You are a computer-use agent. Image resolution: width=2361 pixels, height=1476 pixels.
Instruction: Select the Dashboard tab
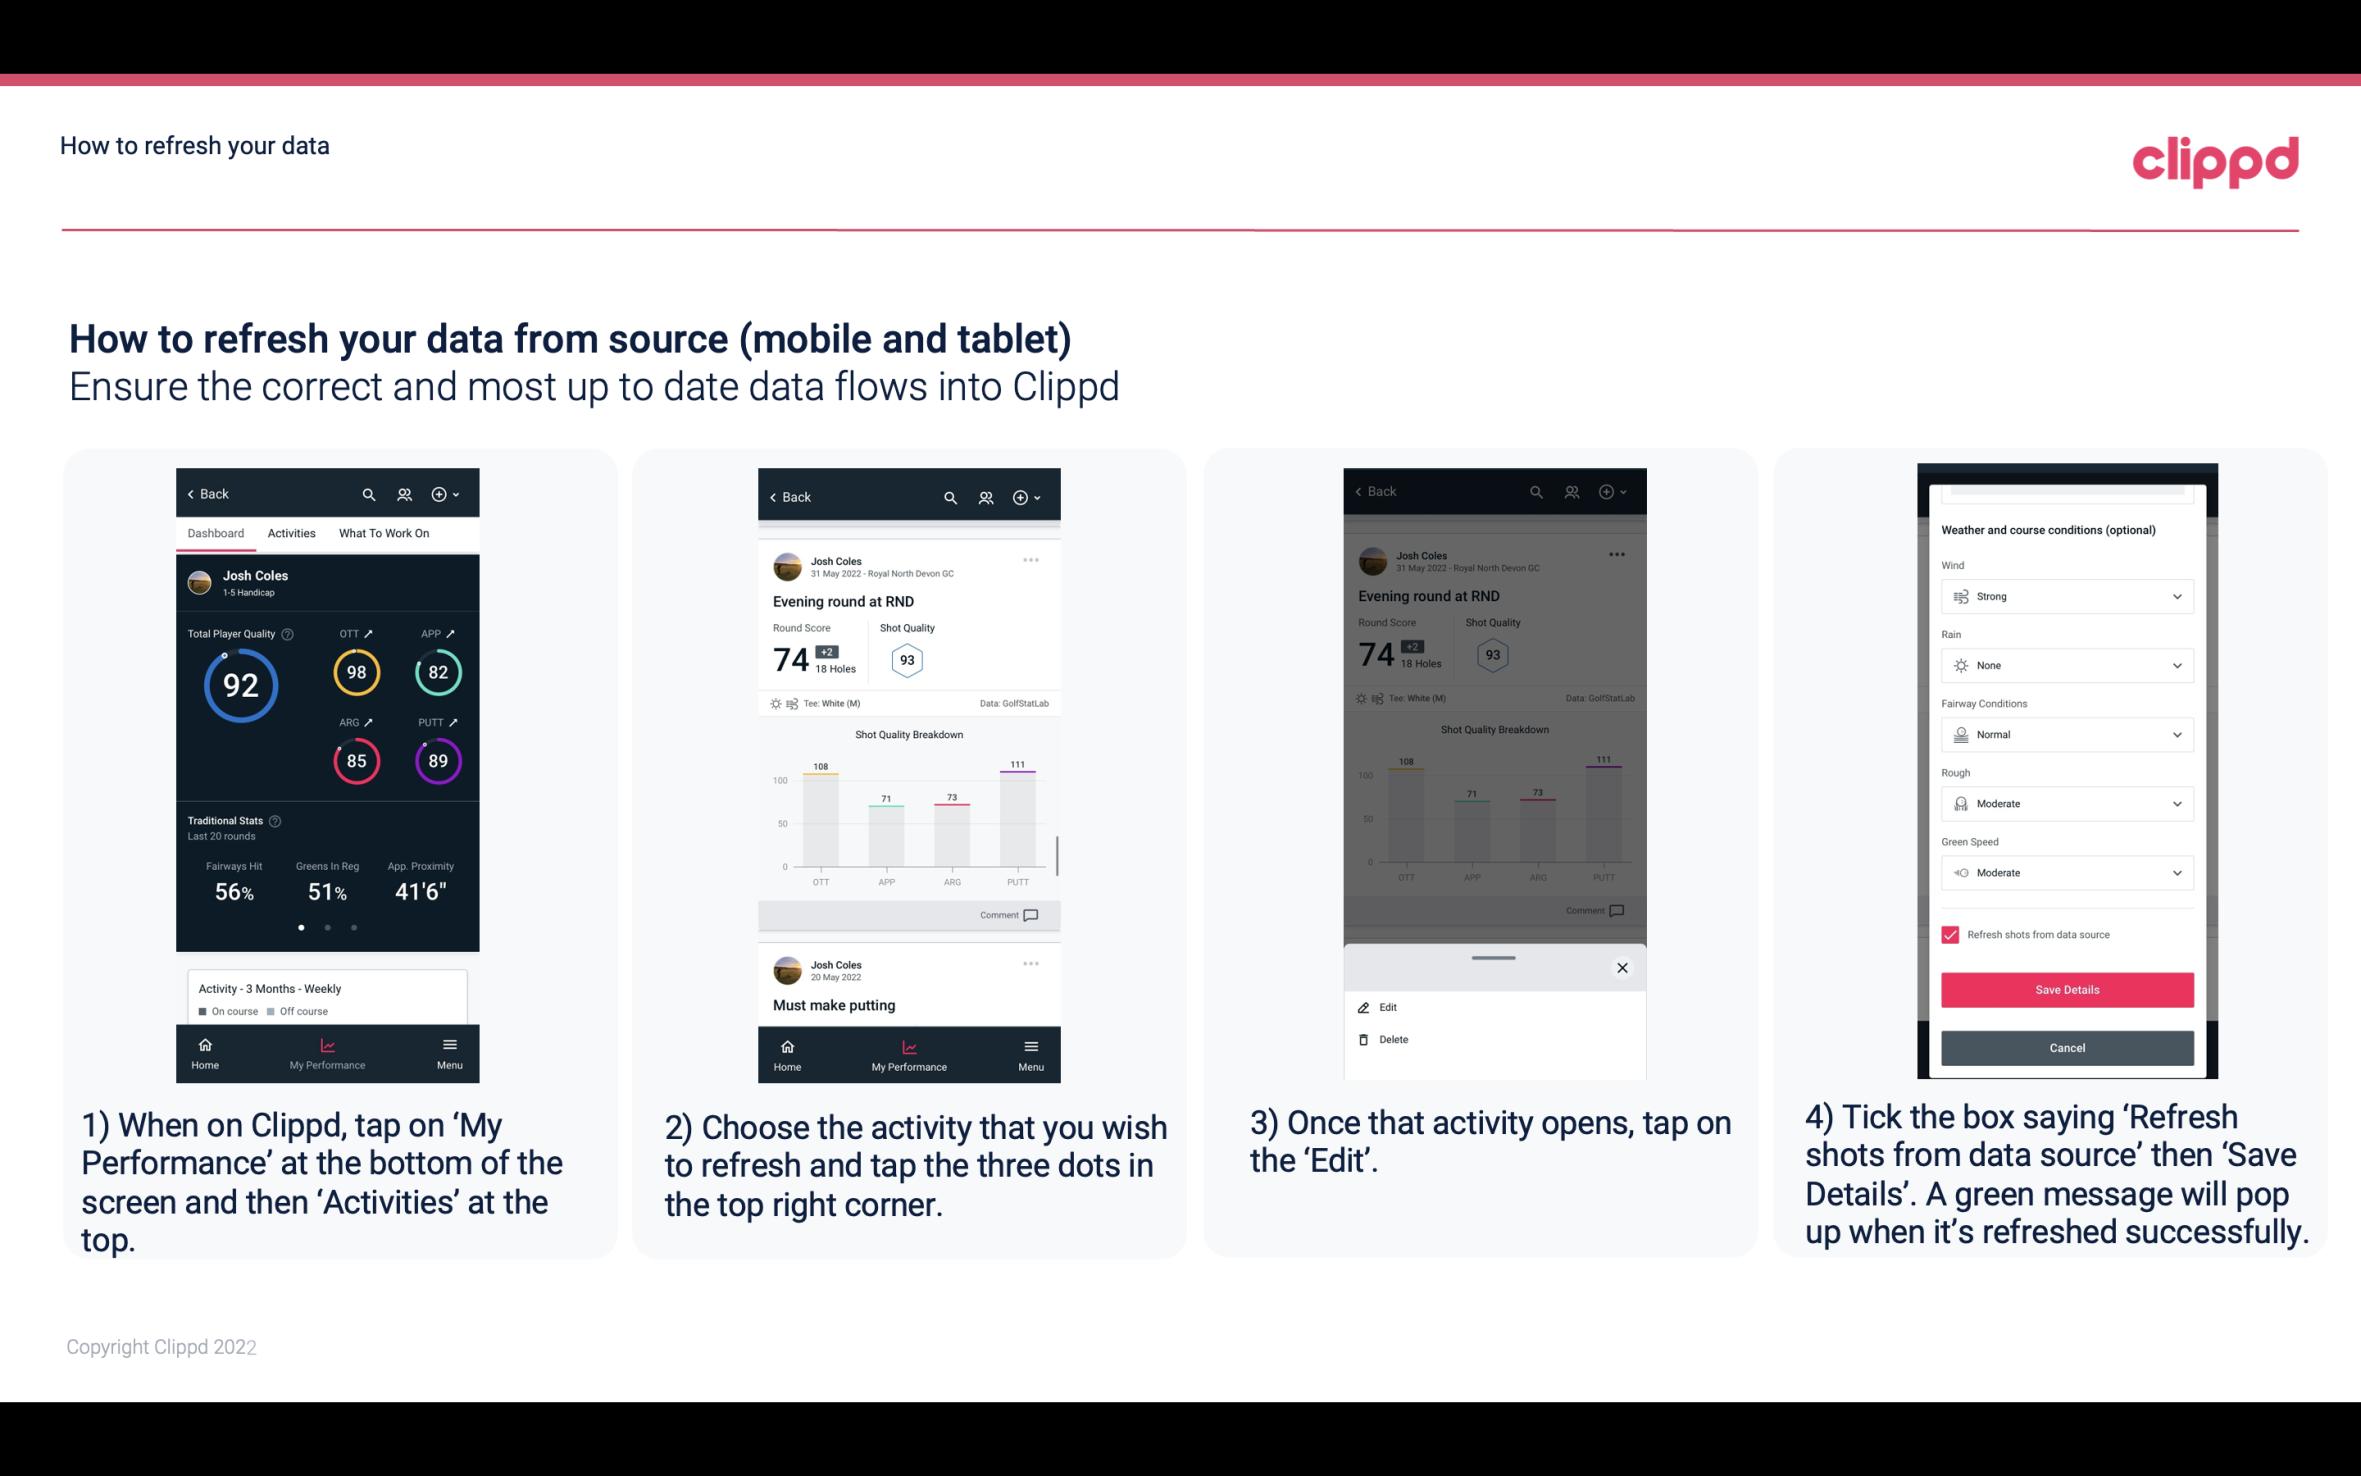[x=214, y=532]
